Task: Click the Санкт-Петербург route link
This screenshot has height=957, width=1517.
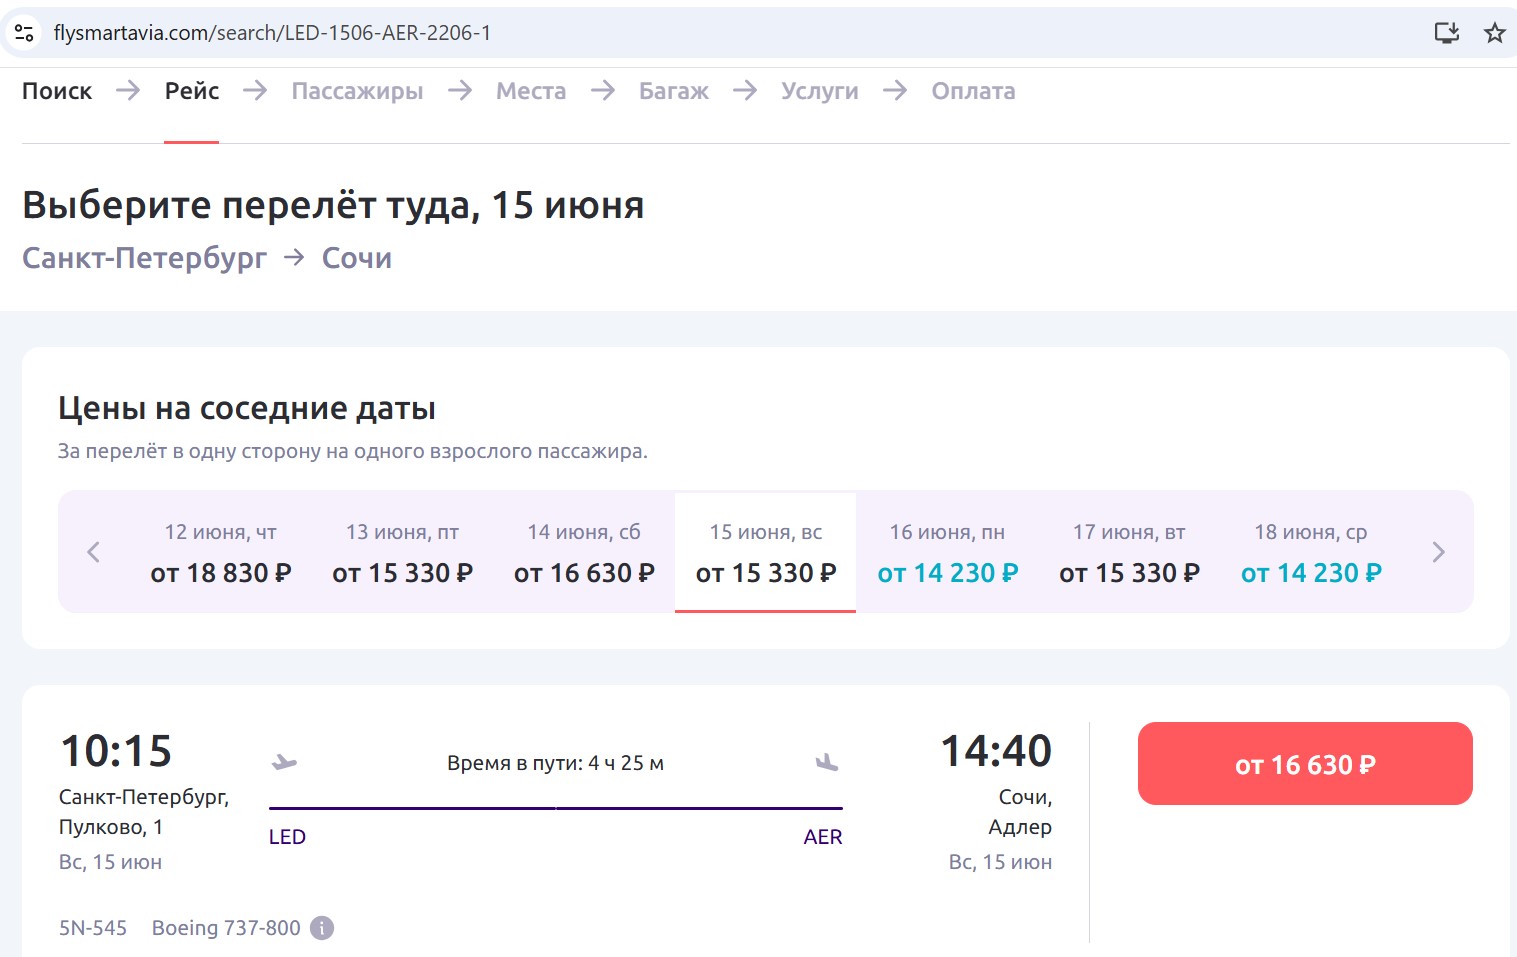Action: (145, 258)
